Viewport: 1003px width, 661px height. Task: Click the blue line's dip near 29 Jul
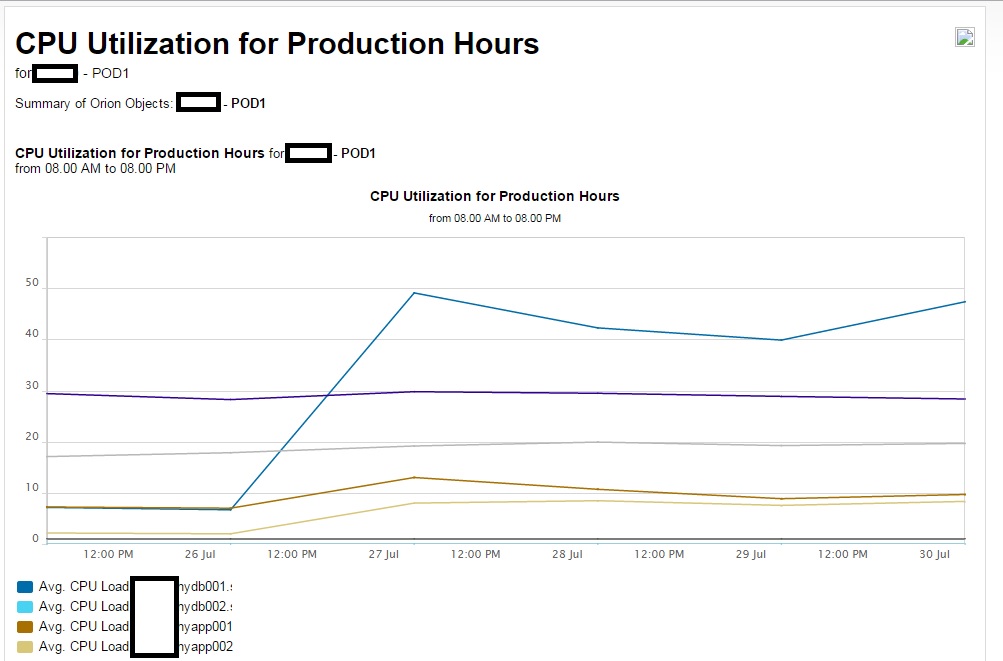pos(781,340)
